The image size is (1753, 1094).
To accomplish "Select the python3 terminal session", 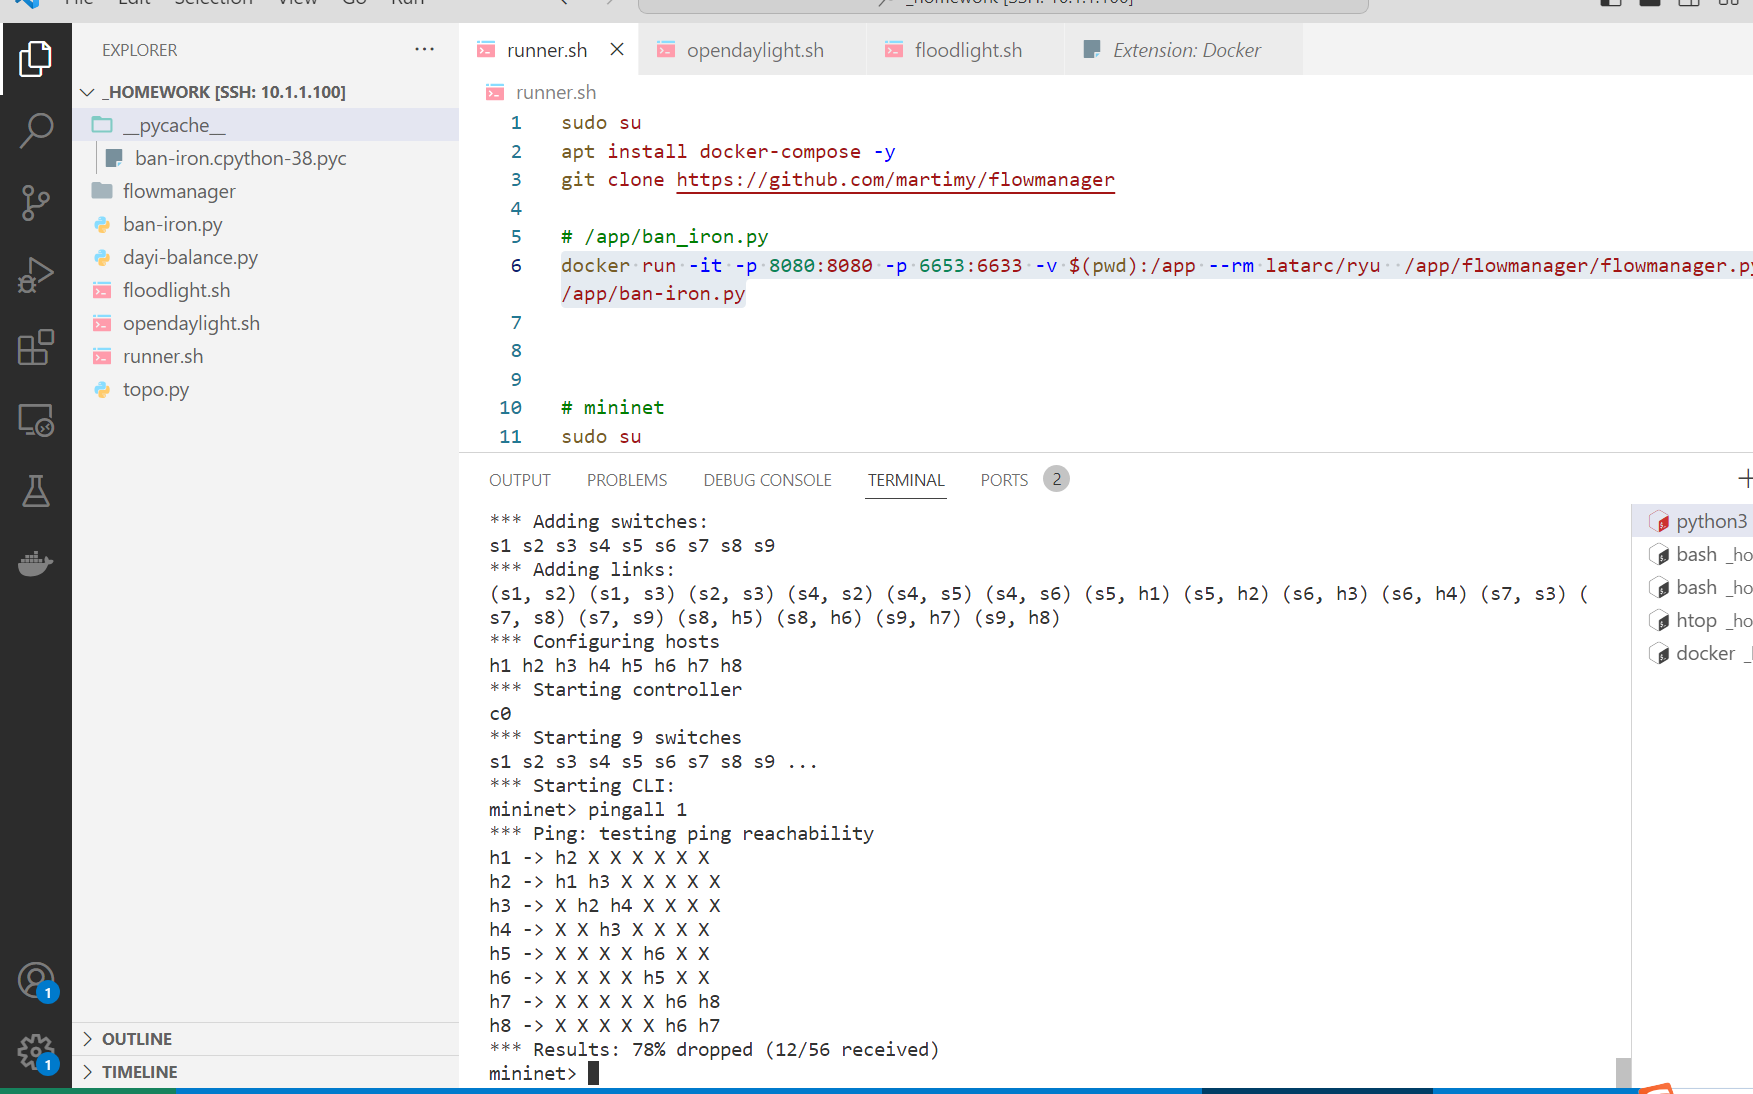I will click(x=1695, y=521).
